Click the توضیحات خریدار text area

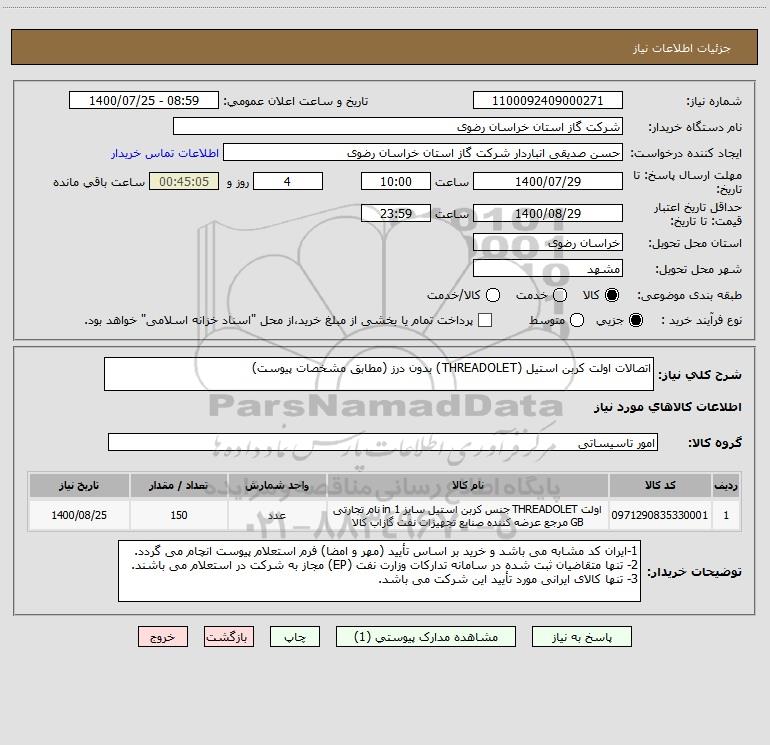tap(379, 571)
